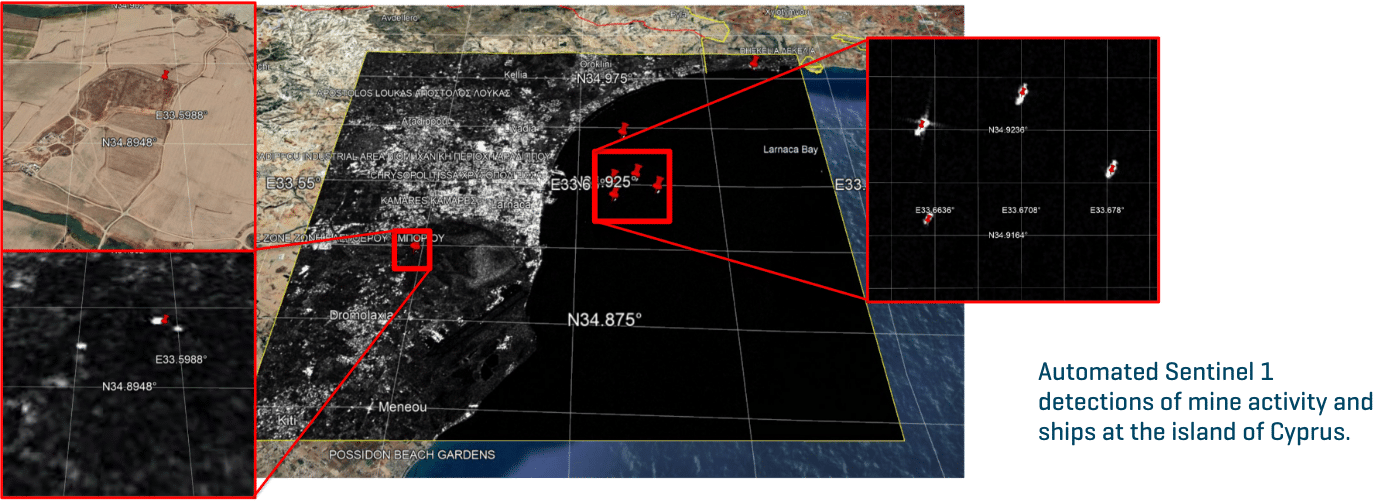Image resolution: width=1390 pixels, height=502 pixels.
Task: Select the N34.975° latitude label
Action: pos(602,79)
